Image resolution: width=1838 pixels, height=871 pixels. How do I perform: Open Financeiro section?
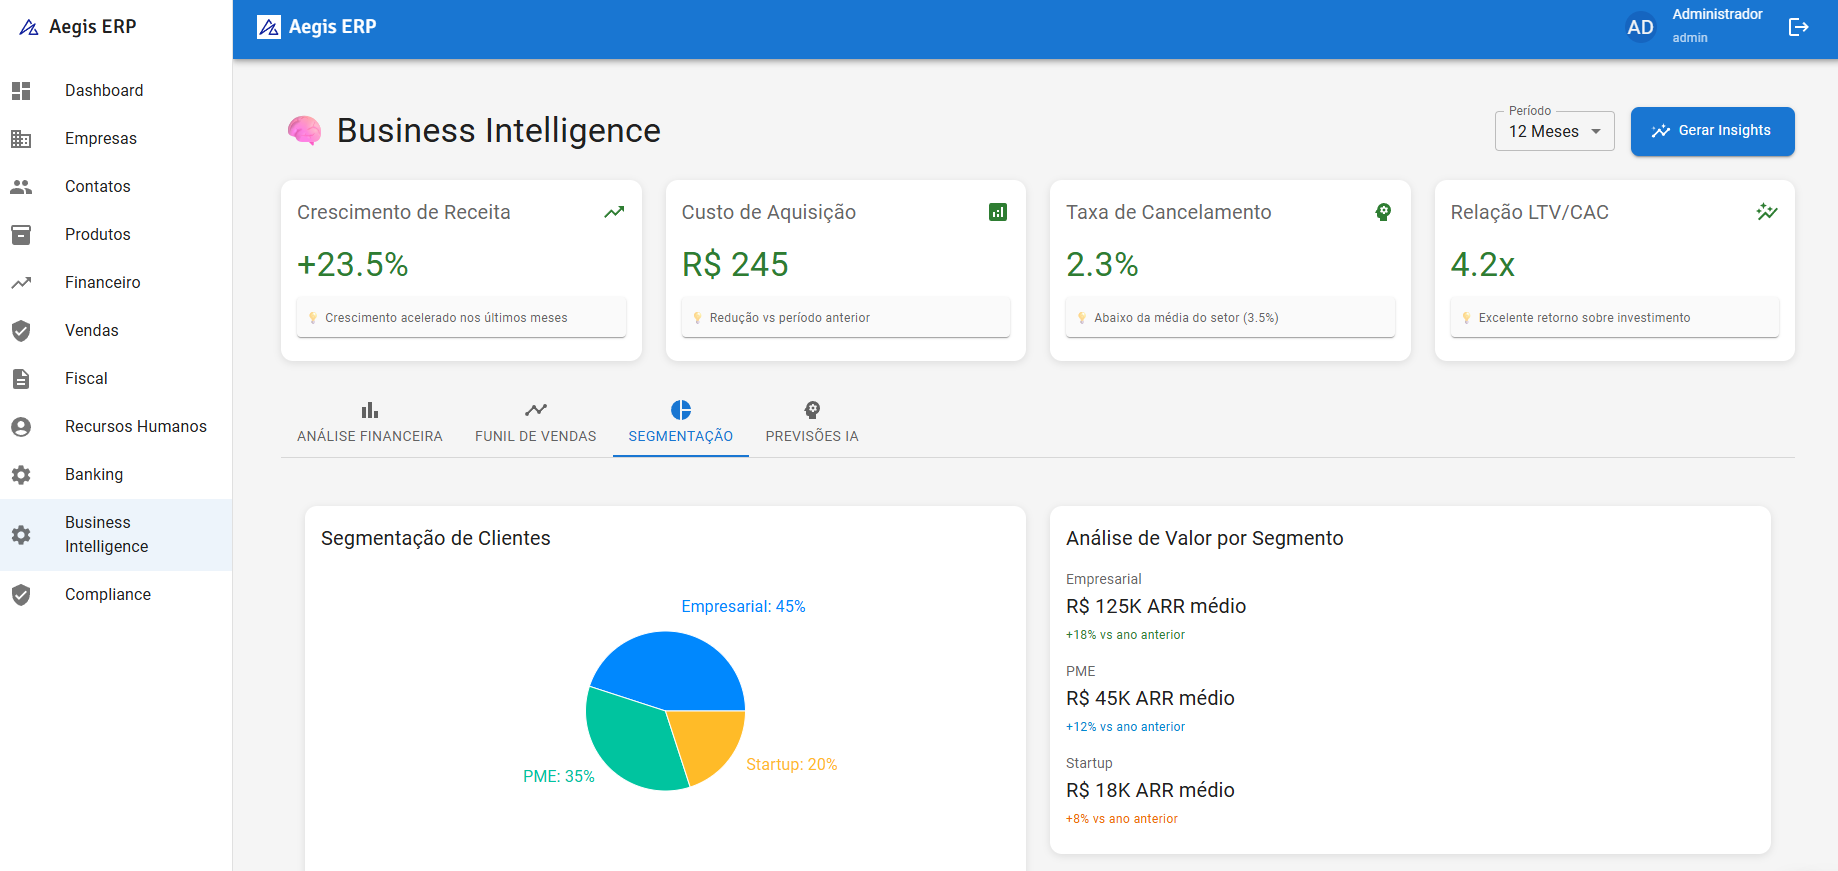[x=116, y=283]
